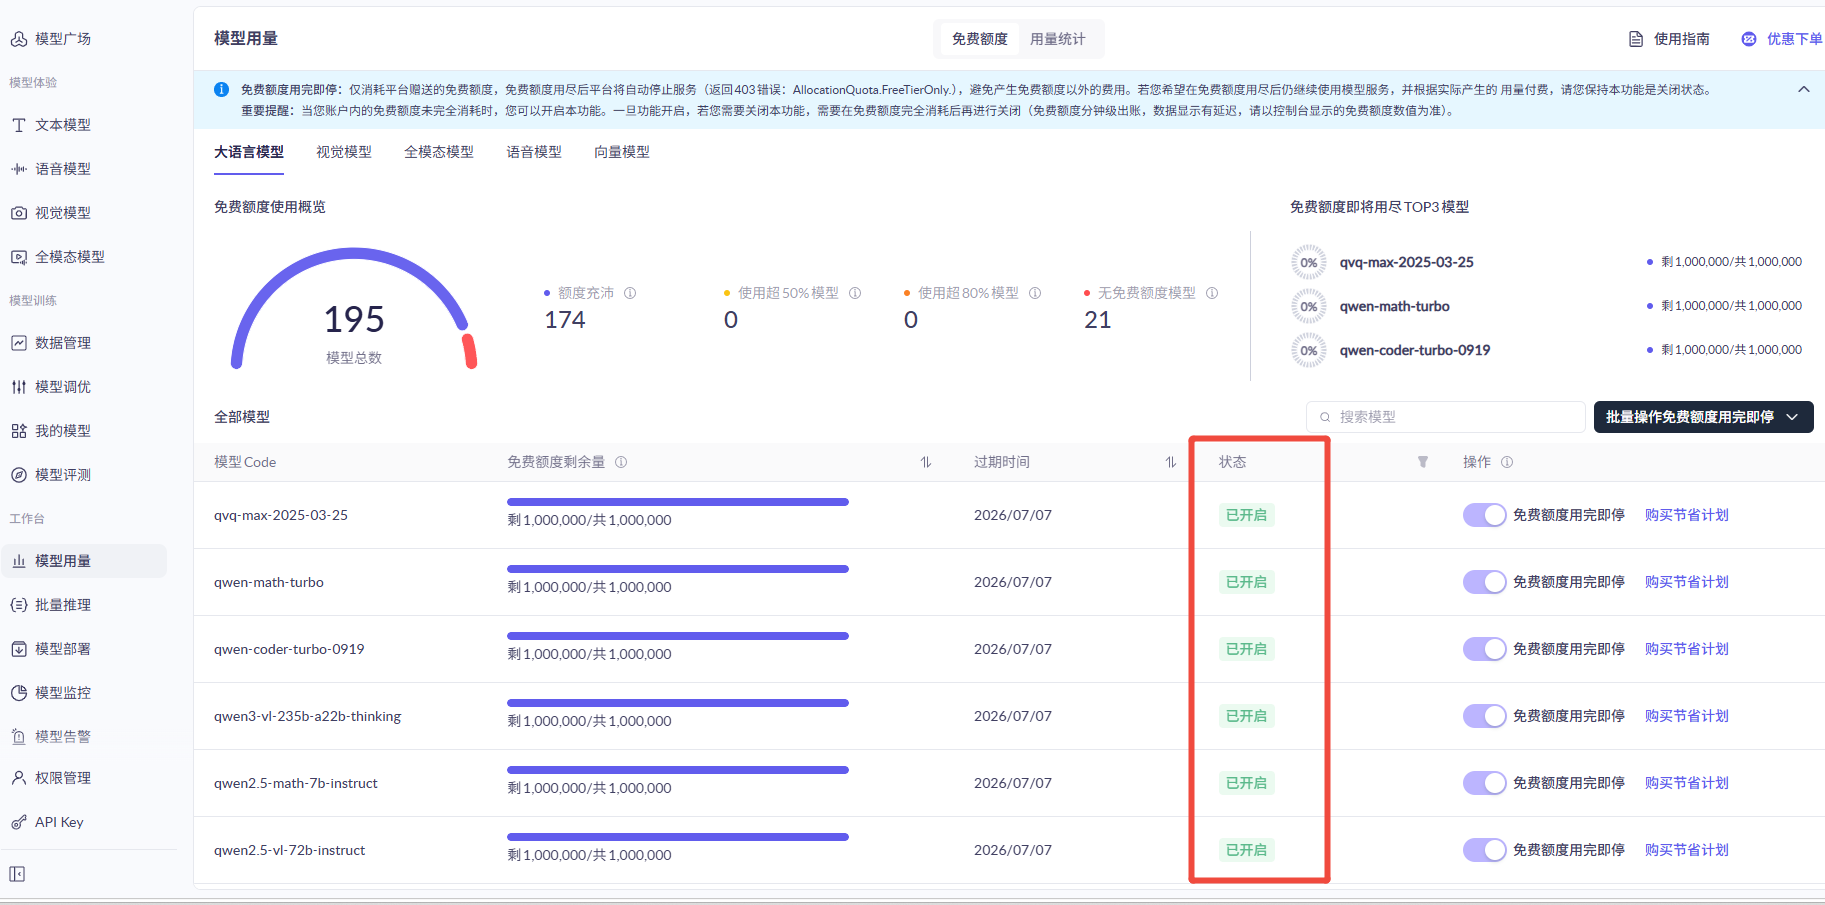1825x905 pixels.
Task: Click info icon next to 额度充沛
Action: click(630, 293)
